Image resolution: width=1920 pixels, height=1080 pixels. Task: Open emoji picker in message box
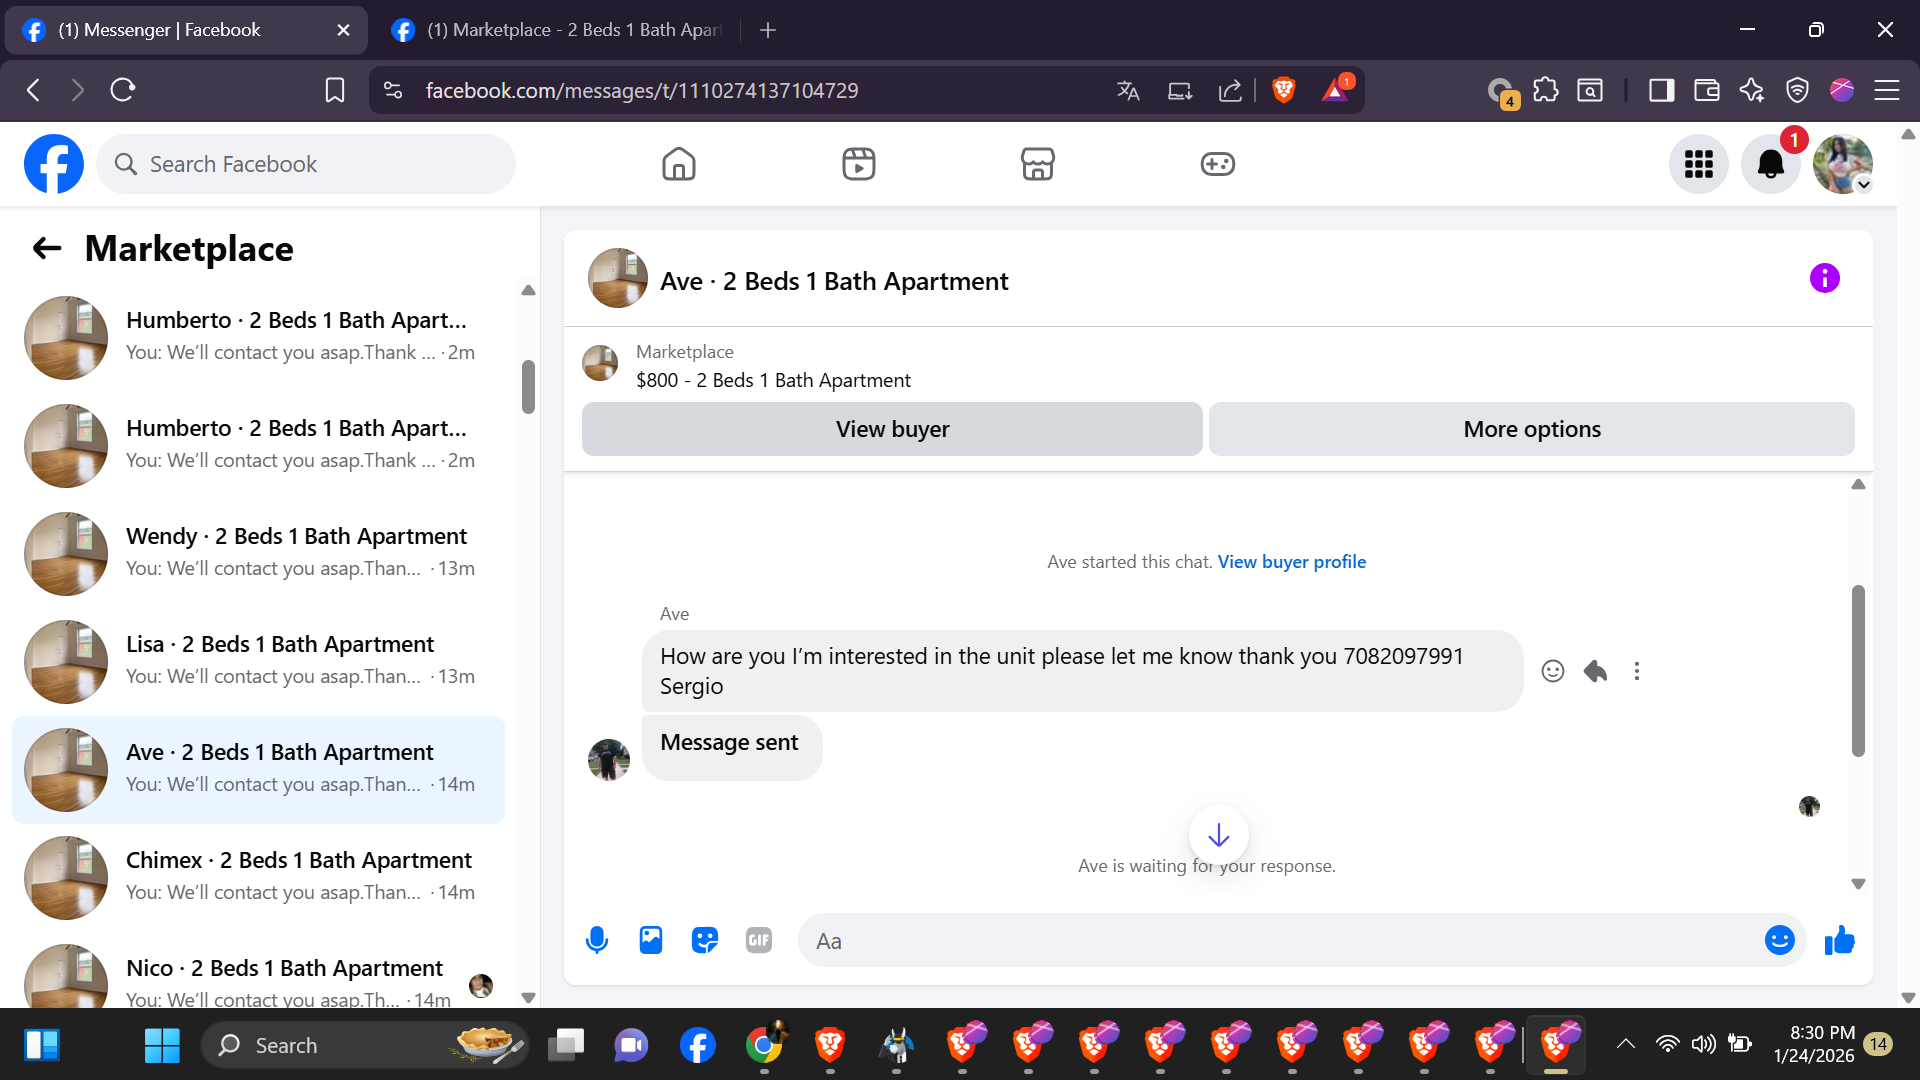click(1779, 940)
